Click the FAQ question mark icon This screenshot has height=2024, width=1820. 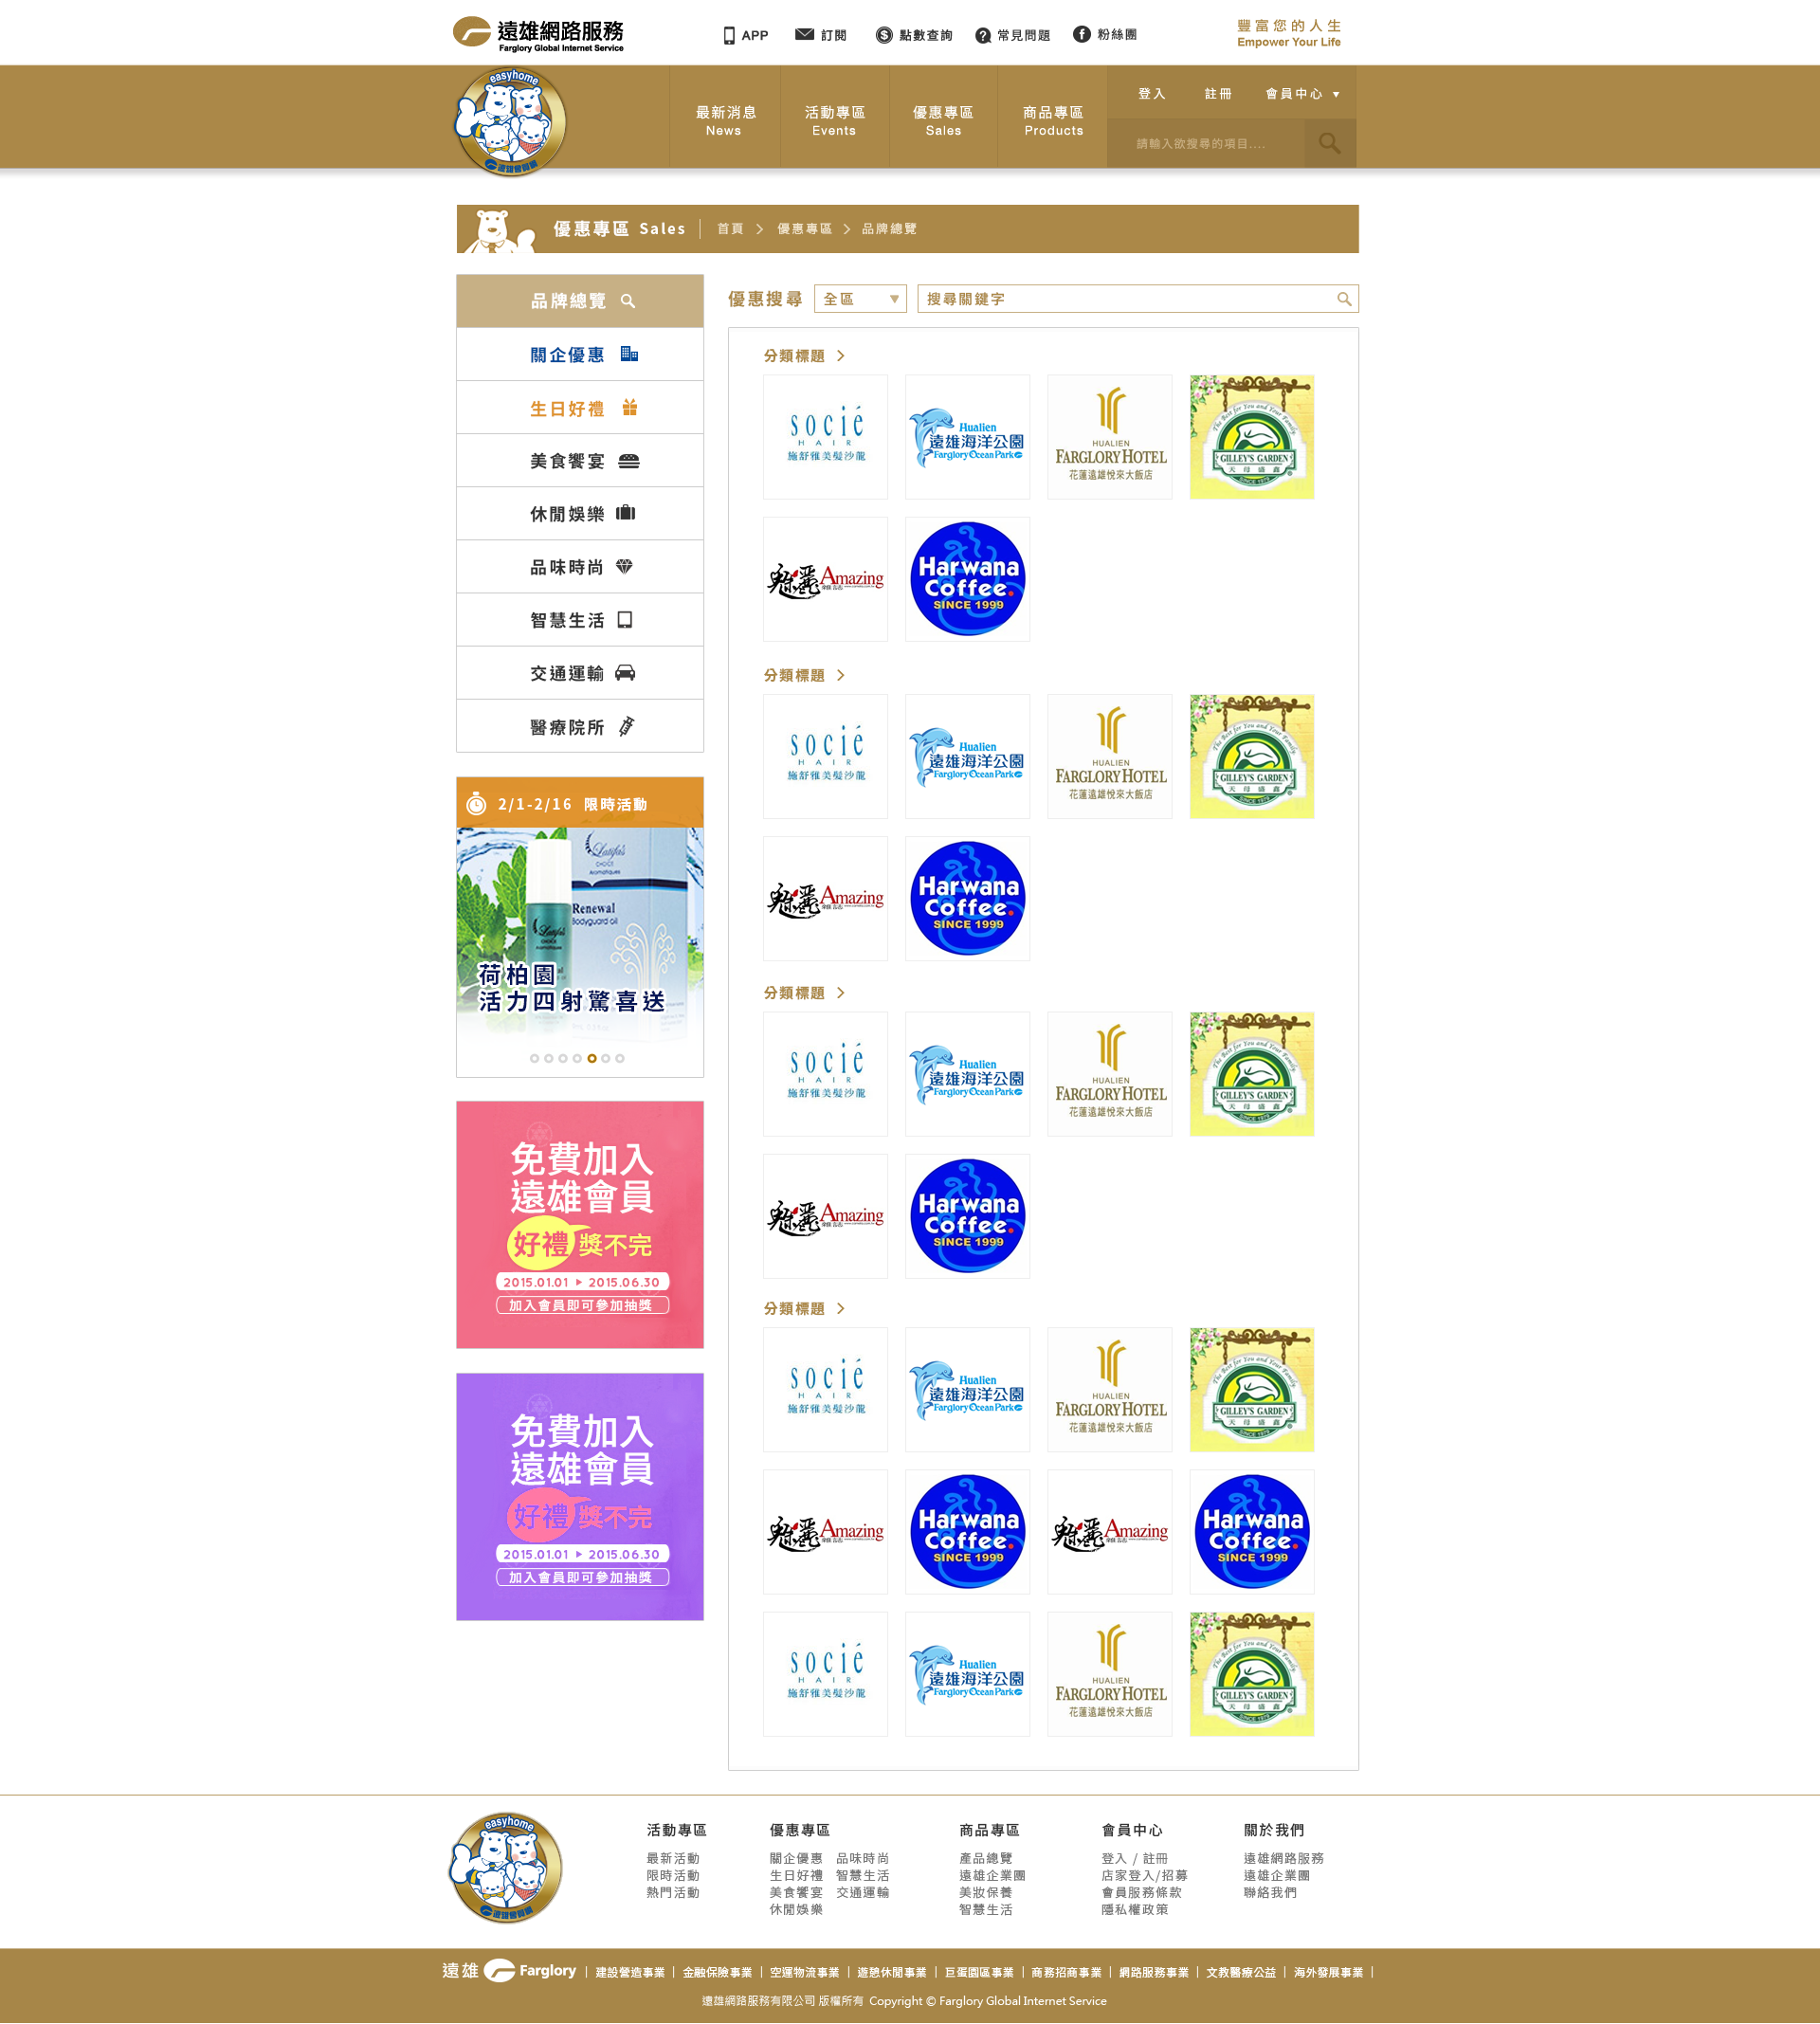point(983,36)
